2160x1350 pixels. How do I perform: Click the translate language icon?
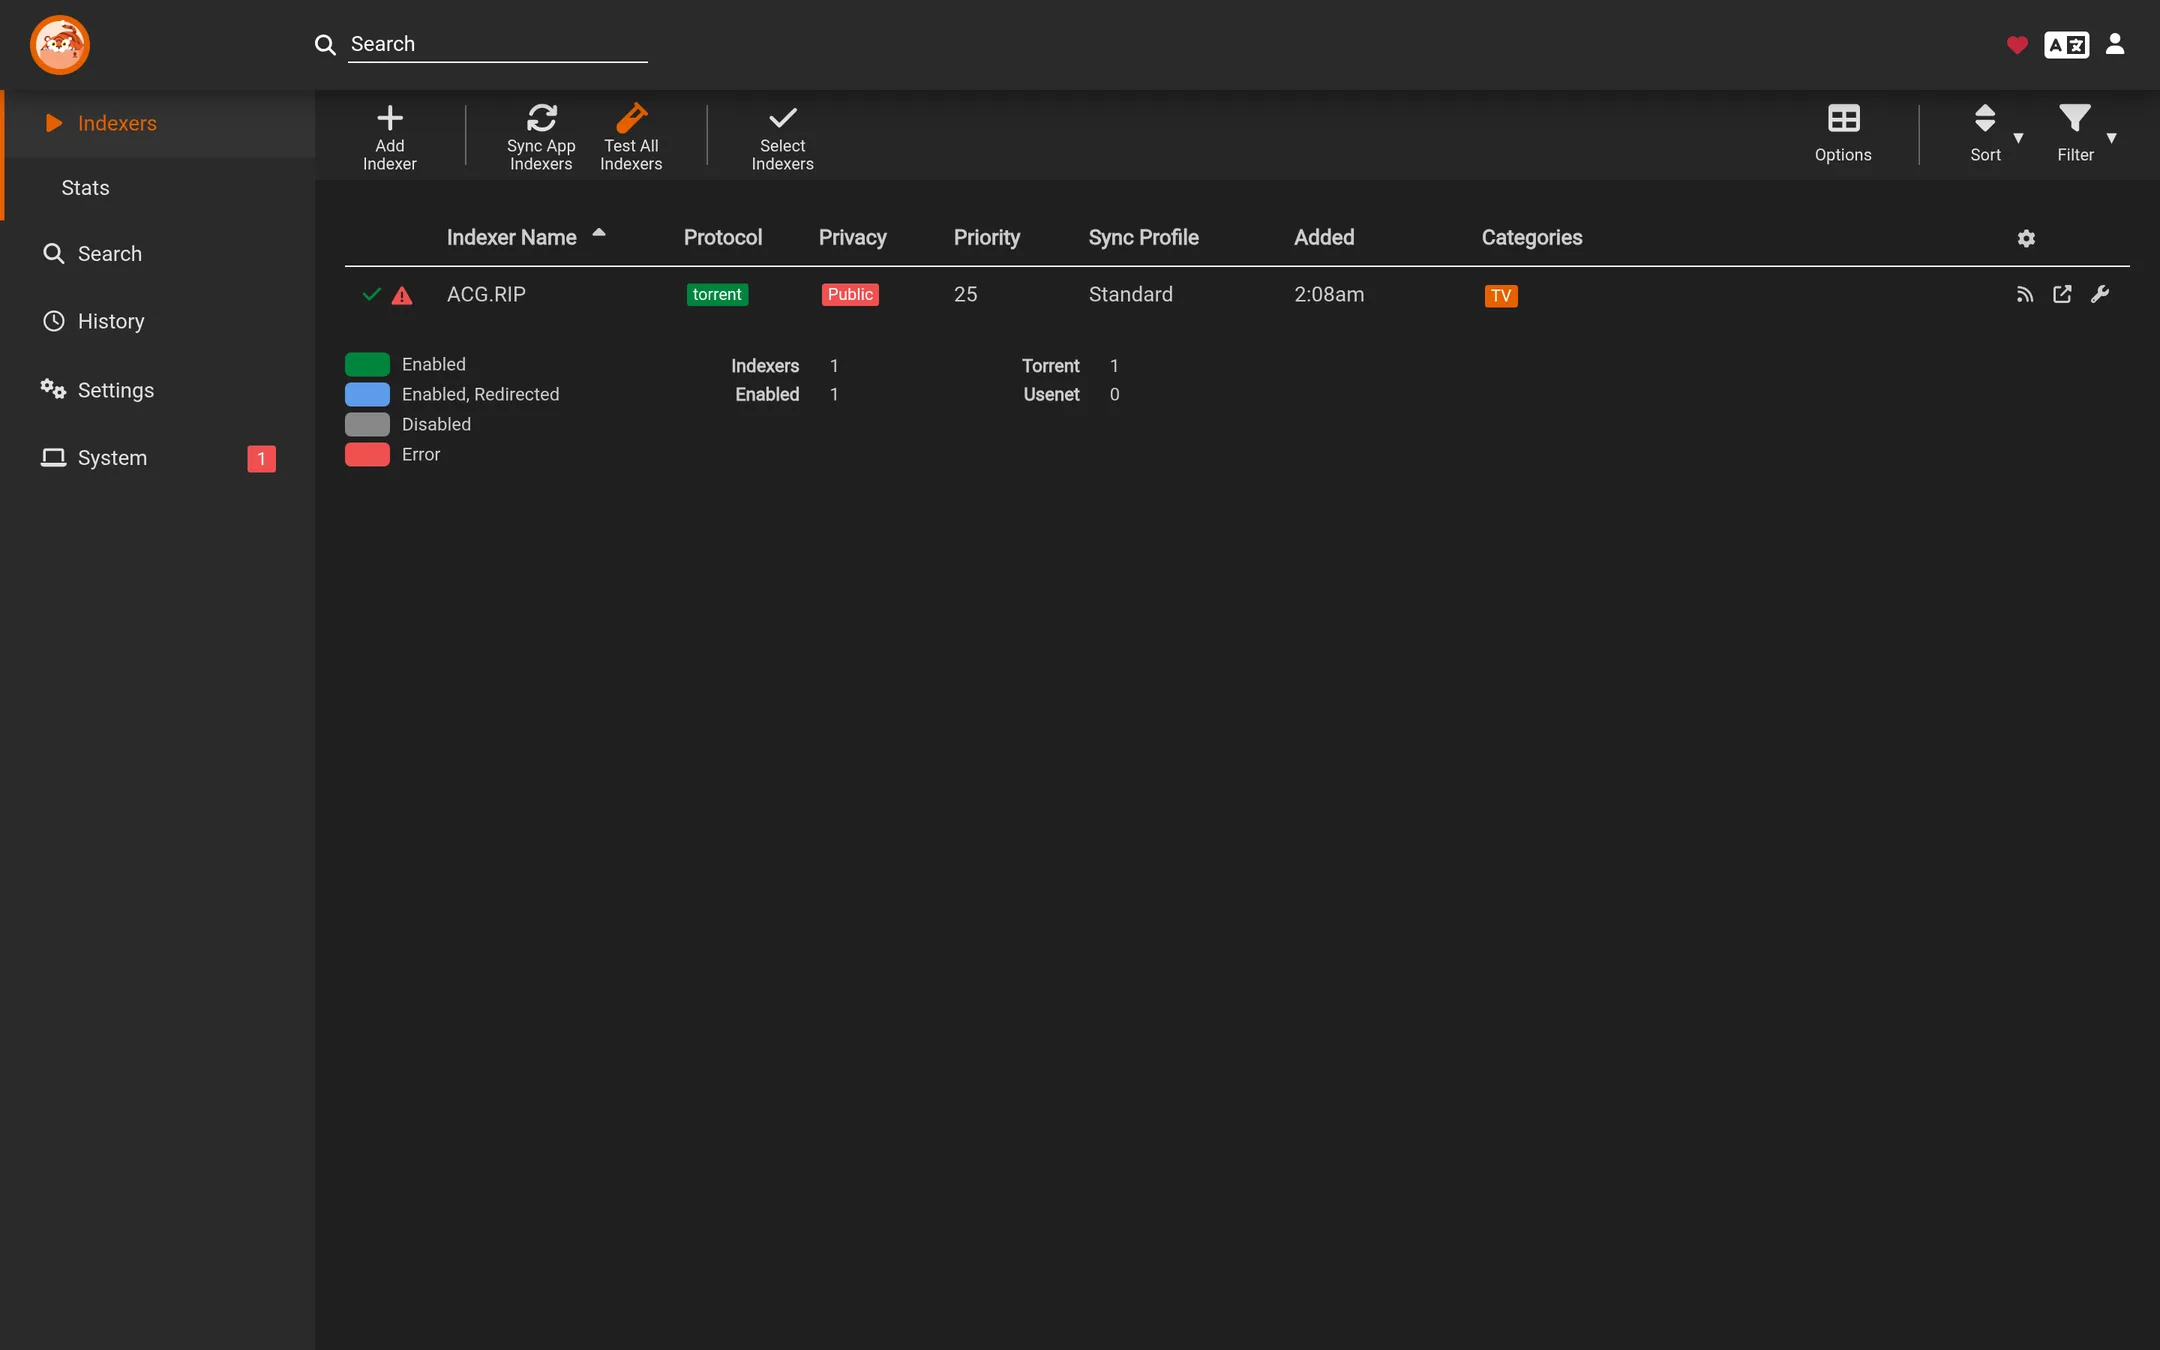[2066, 45]
